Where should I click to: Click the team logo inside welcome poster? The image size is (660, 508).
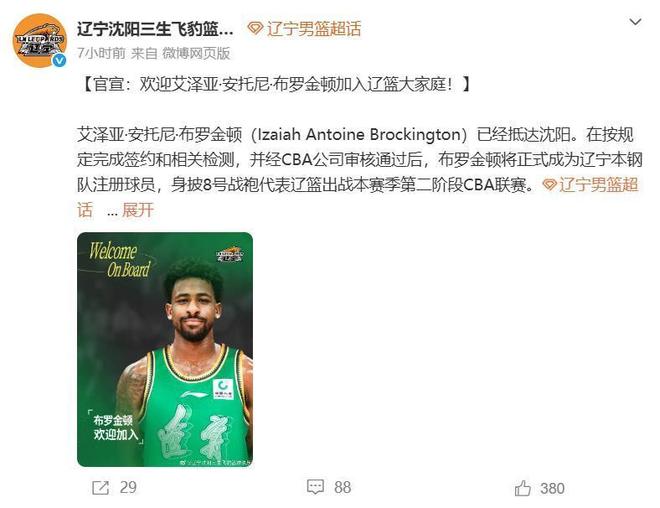pyautogui.click(x=230, y=255)
